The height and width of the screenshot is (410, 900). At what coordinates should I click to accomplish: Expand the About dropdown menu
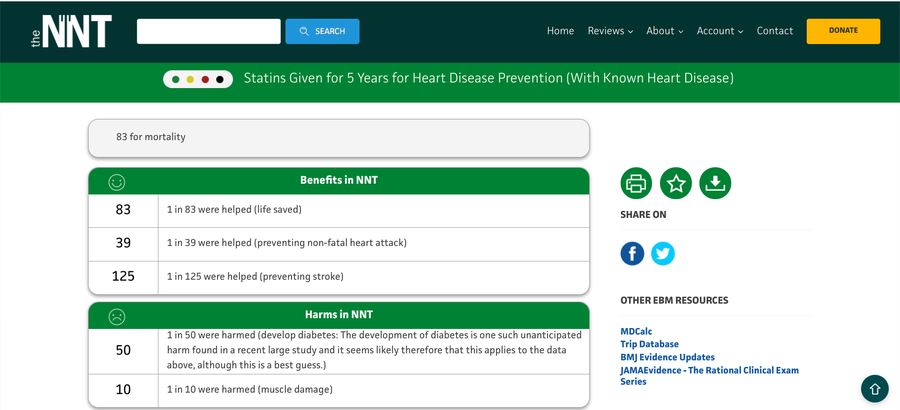665,31
